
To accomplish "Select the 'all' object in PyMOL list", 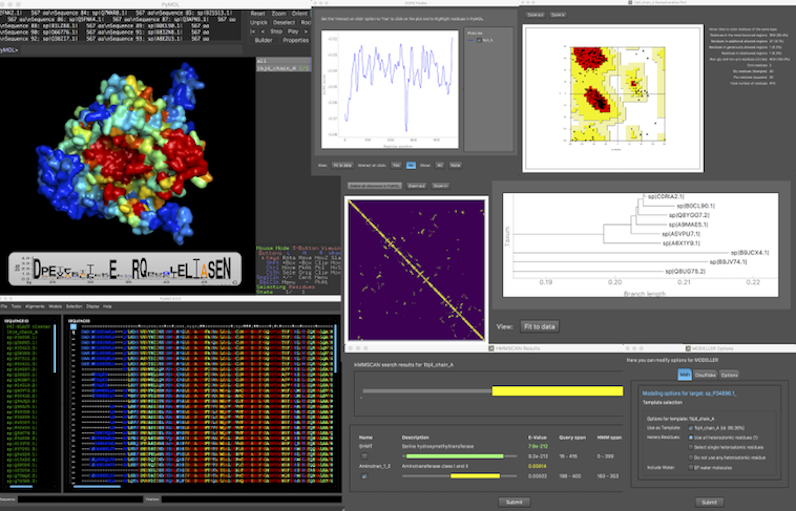I will [283, 61].
